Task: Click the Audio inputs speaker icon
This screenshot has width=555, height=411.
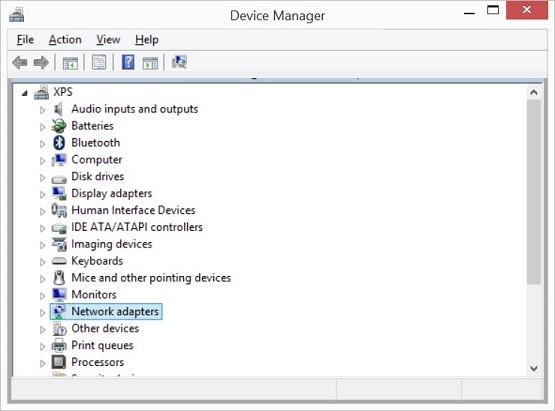Action: click(x=59, y=109)
